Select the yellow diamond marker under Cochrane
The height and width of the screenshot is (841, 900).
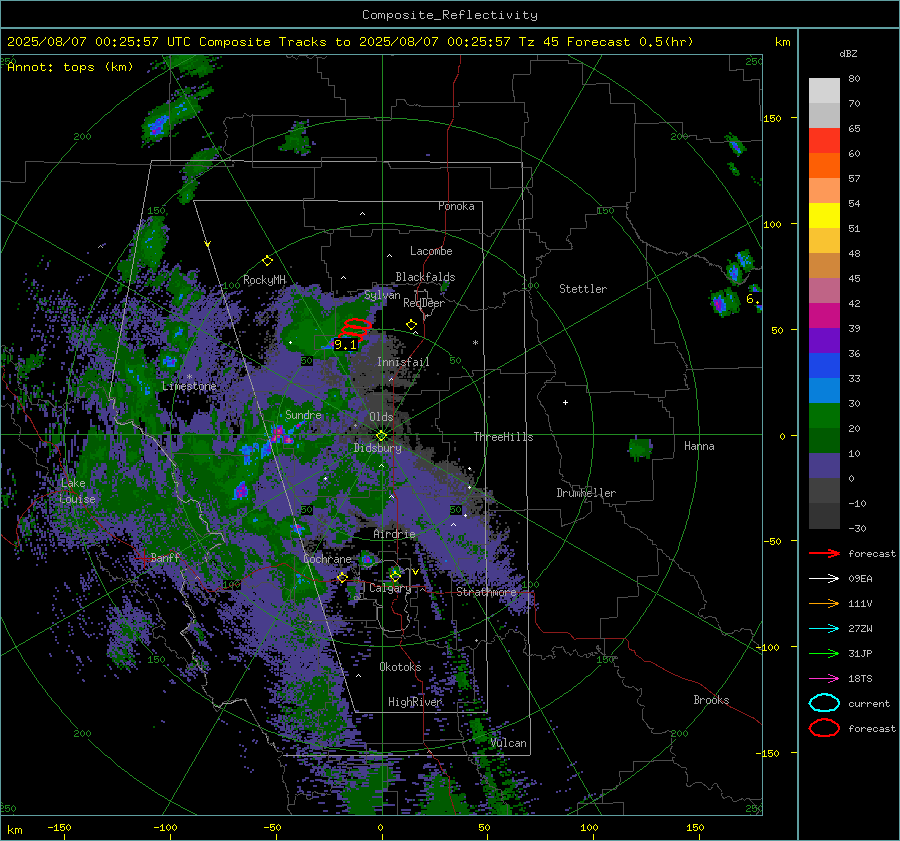pyautogui.click(x=342, y=577)
